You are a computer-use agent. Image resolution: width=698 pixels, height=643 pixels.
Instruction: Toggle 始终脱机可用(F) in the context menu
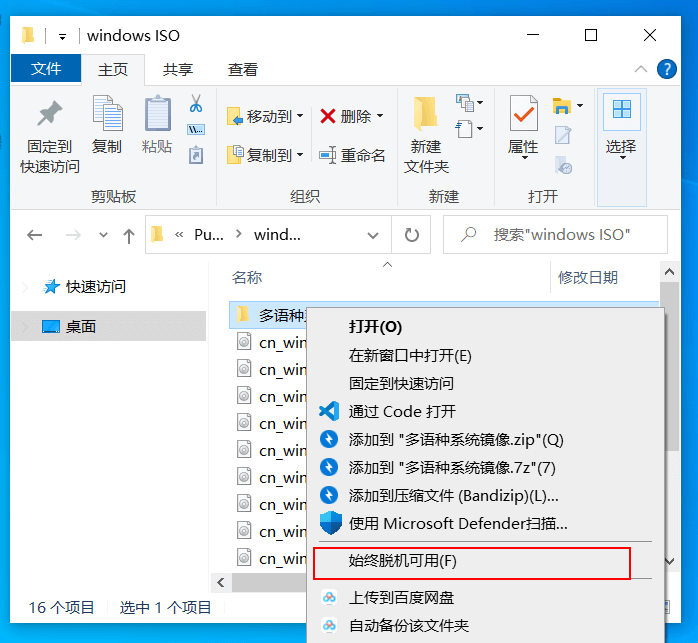point(472,564)
